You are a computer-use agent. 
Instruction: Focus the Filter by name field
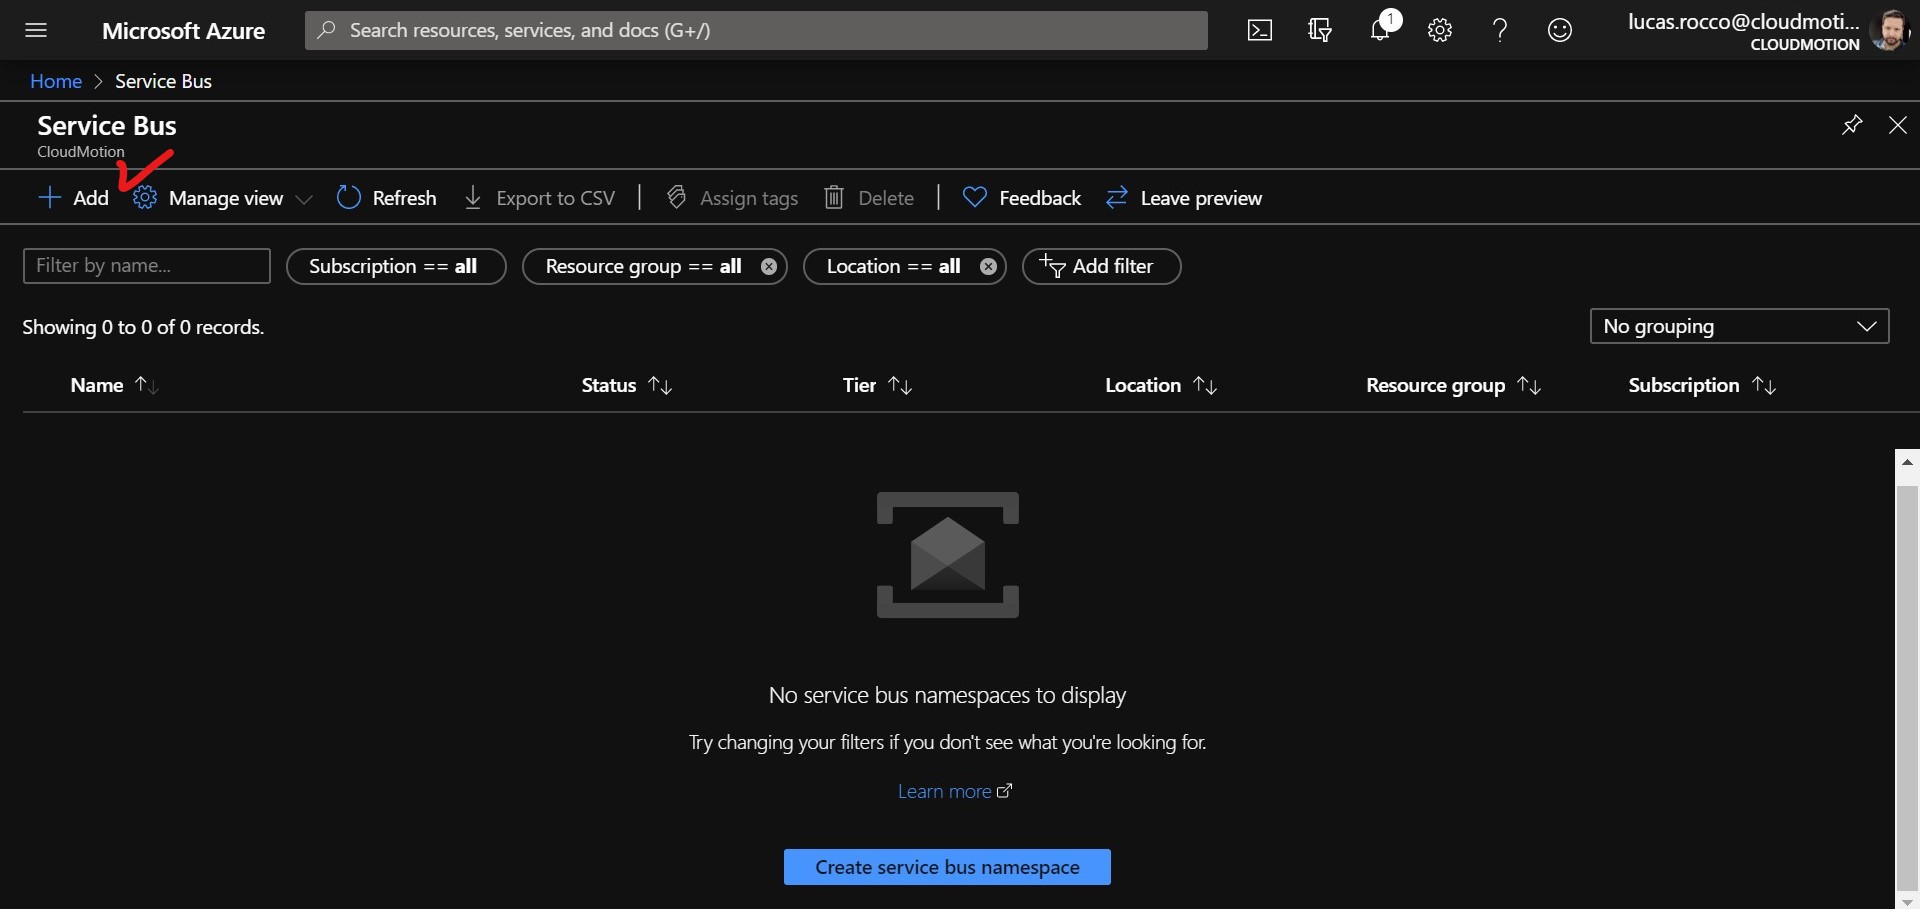[x=147, y=266]
